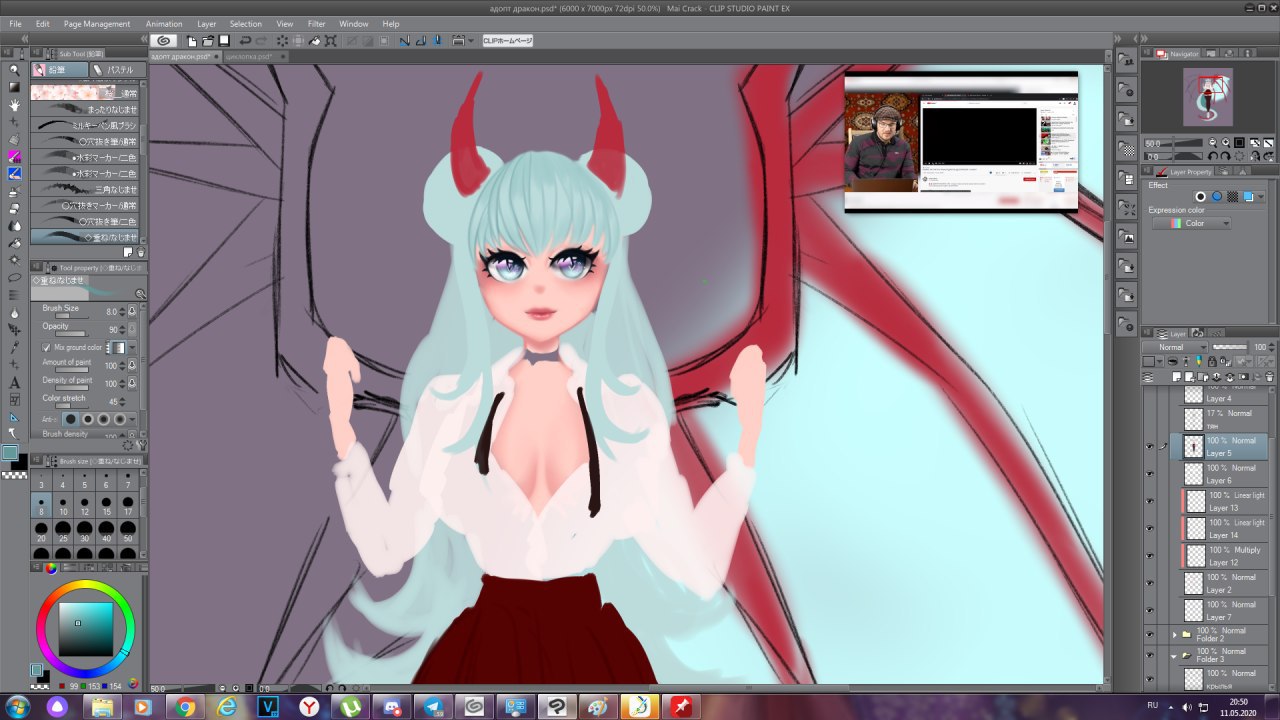Open the Page Management menu
This screenshot has height=720, width=1280.
[x=97, y=23]
